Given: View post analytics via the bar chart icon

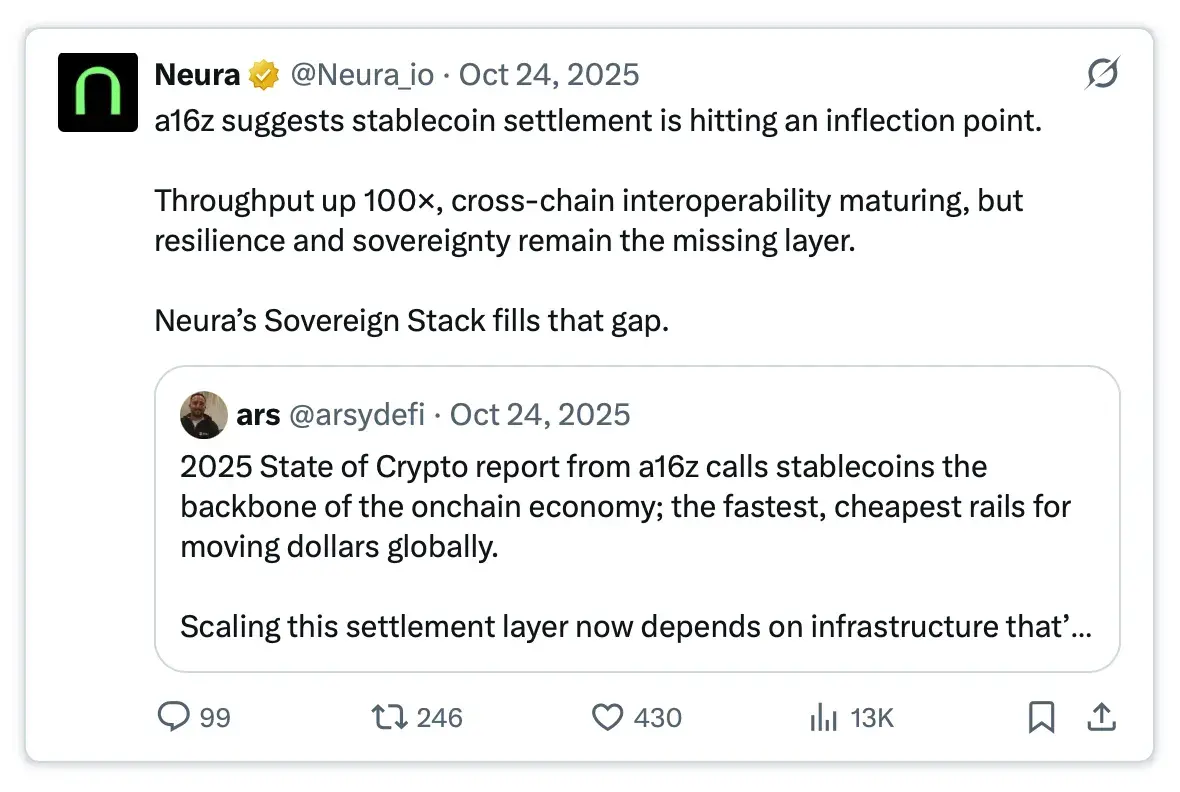Looking at the screenshot, I should coord(823,717).
